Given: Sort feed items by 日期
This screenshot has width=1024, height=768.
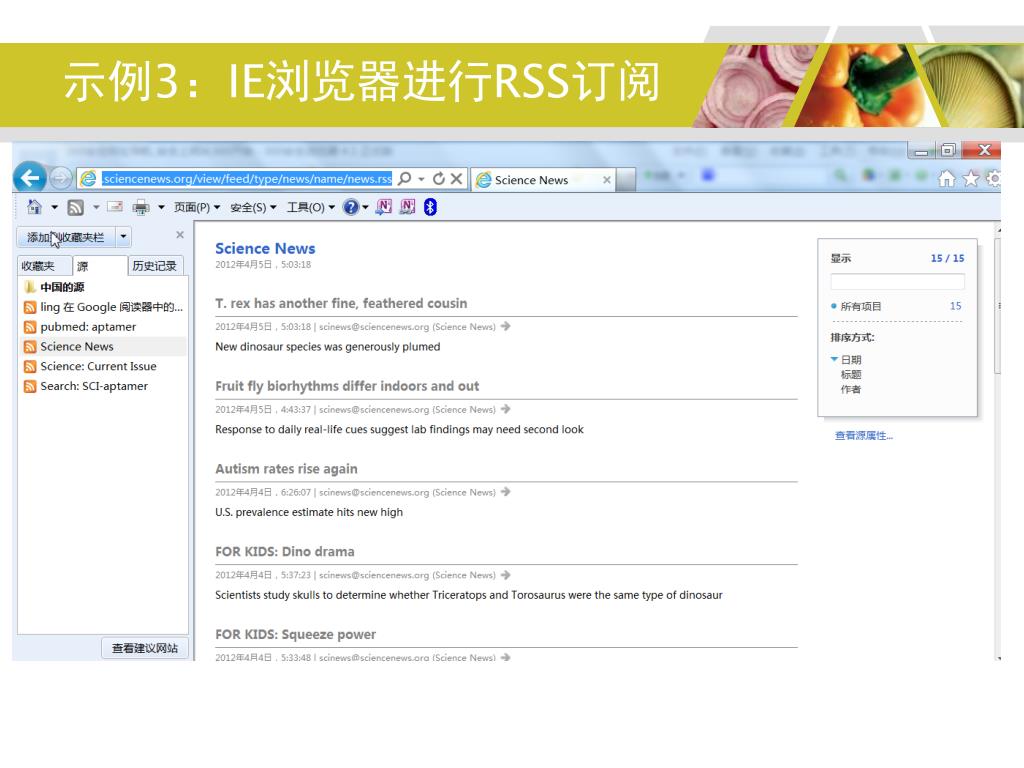Looking at the screenshot, I should [850, 360].
